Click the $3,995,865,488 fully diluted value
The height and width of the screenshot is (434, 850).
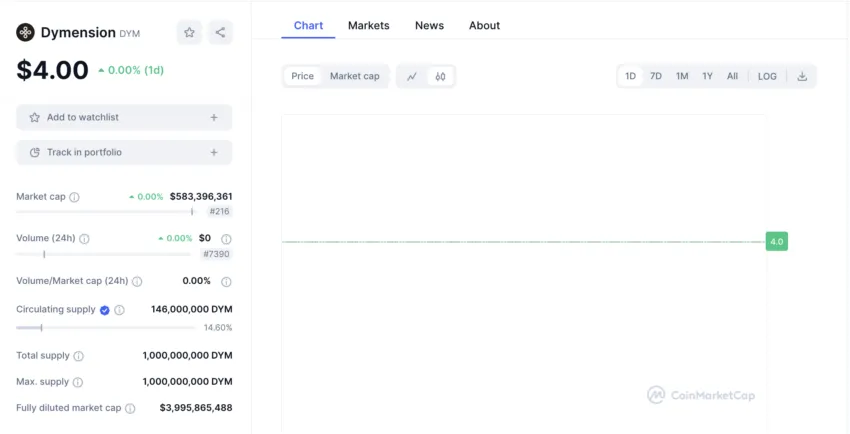point(196,407)
